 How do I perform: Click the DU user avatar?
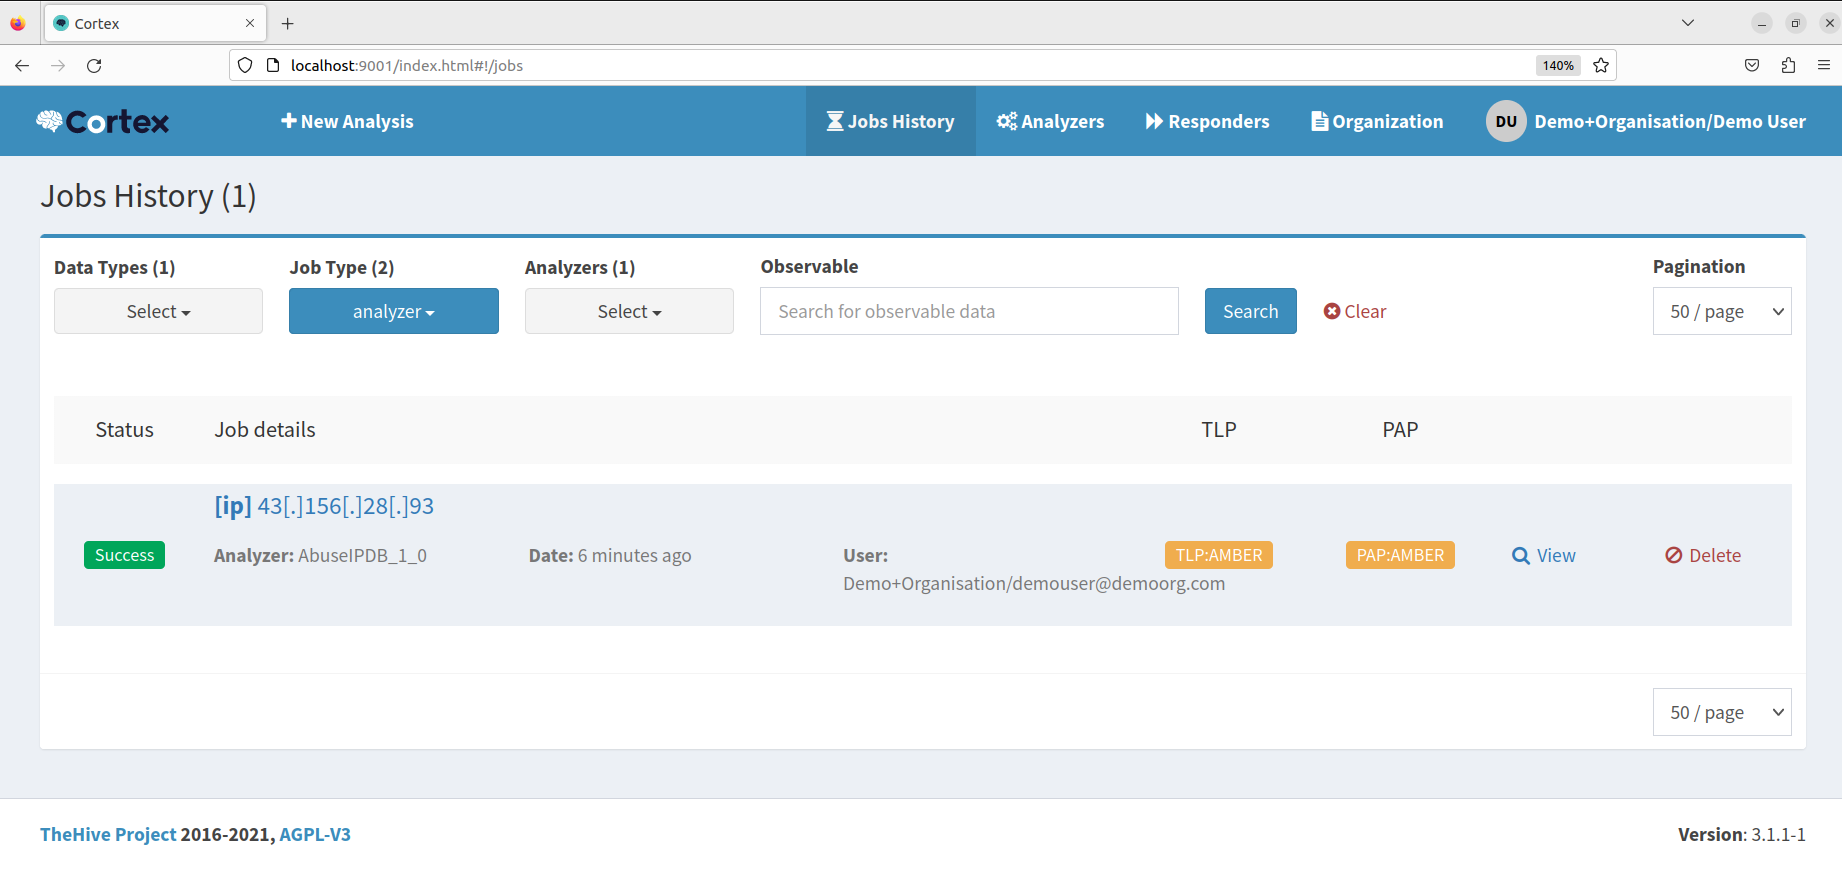(1506, 121)
